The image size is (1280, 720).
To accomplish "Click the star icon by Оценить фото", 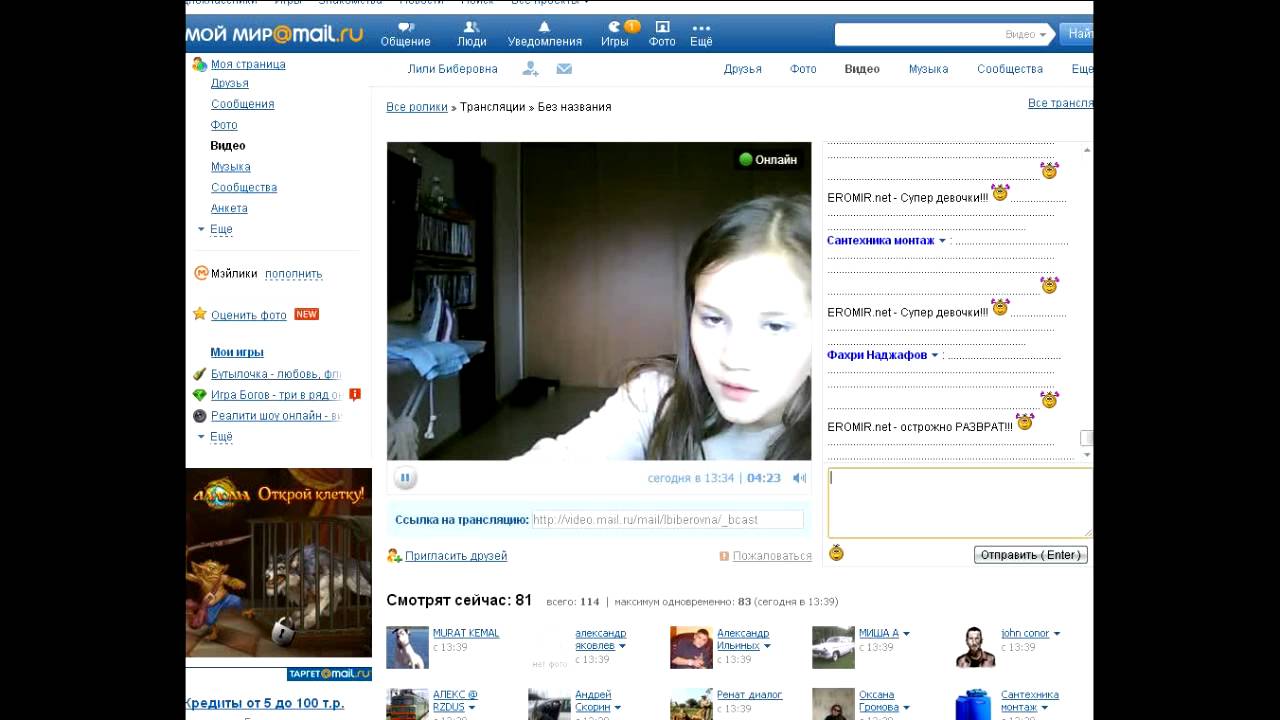I will [x=200, y=314].
